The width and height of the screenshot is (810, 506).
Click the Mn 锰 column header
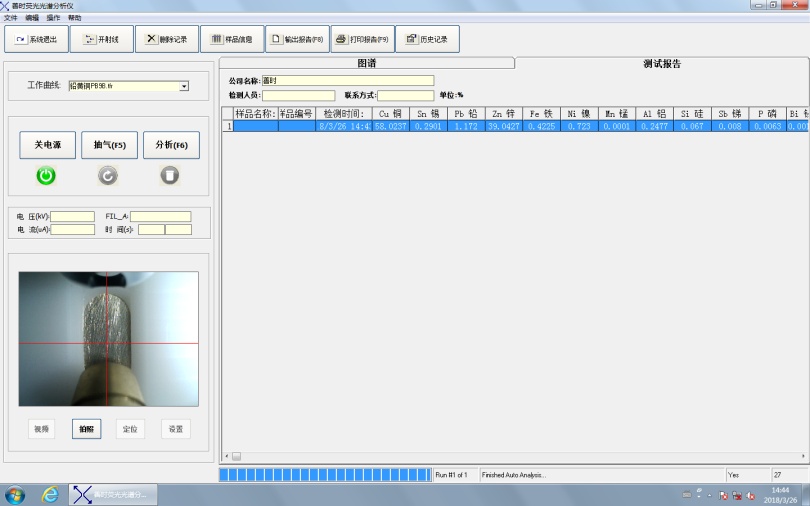click(x=617, y=114)
